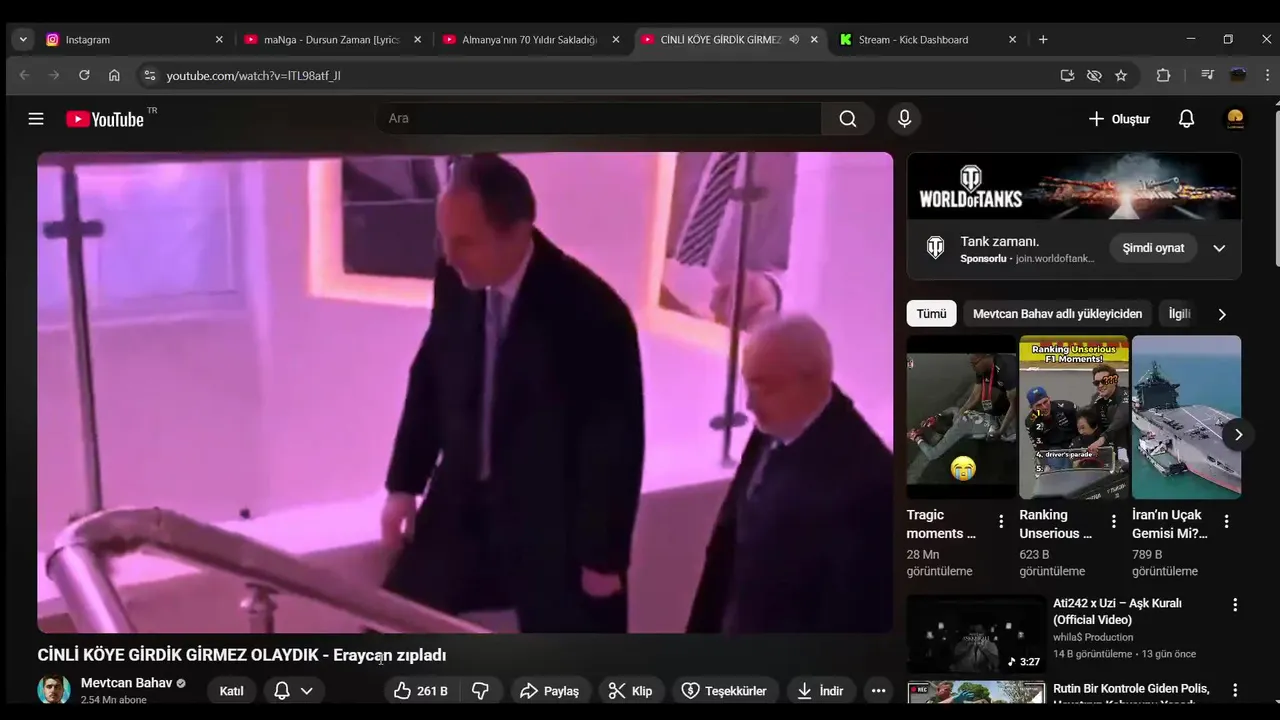The image size is (1280, 720).
Task: Open media control music icon
Action: pos(1207,75)
